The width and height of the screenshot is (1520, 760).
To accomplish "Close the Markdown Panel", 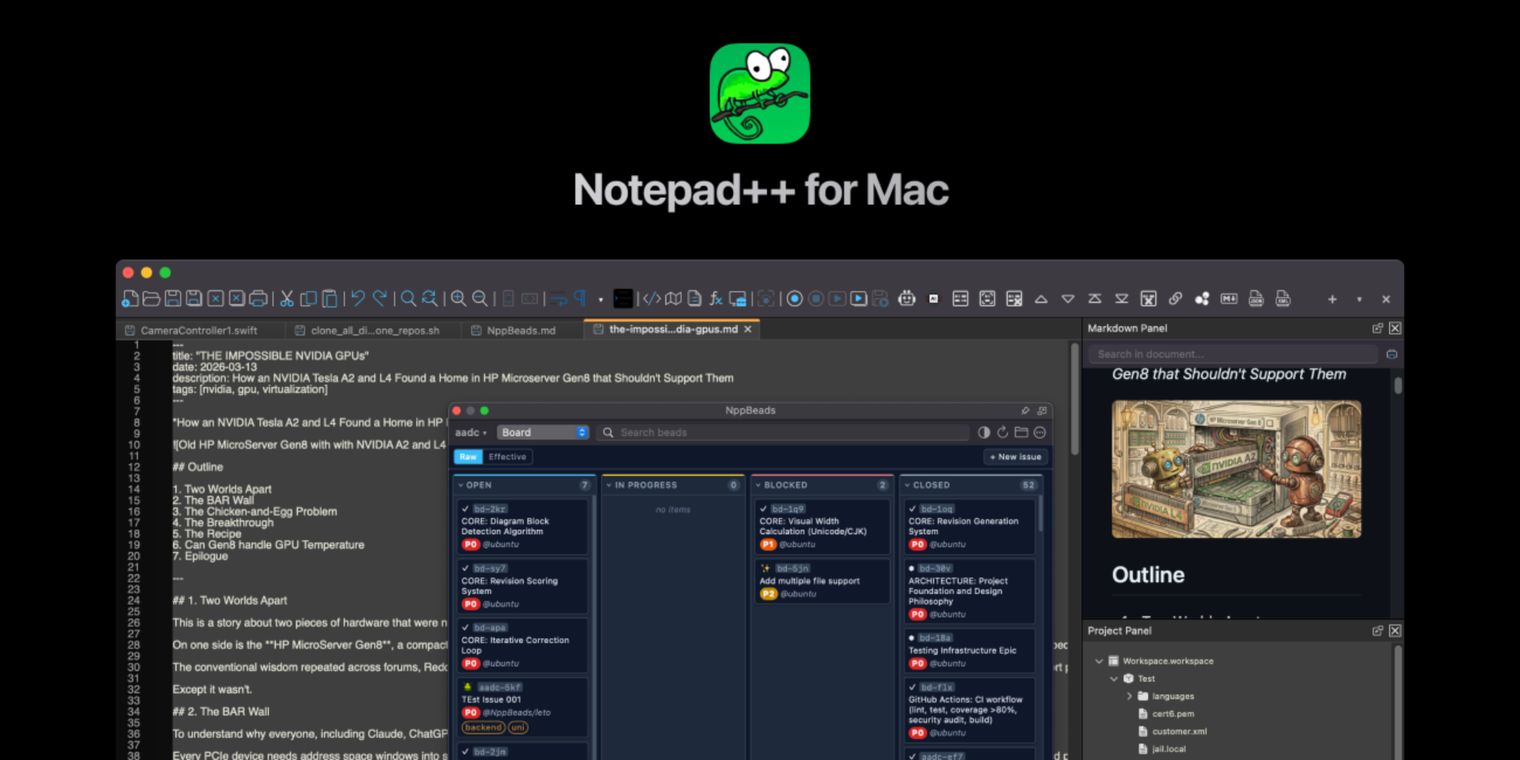I will 1395,328.
